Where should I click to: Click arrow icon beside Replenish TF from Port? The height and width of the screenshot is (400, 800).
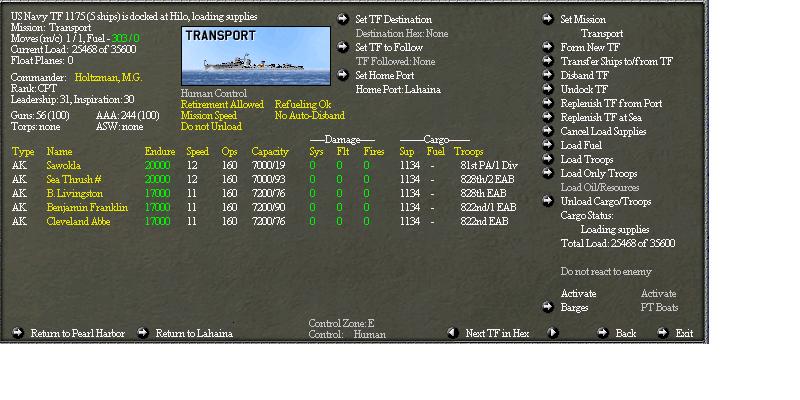(x=548, y=103)
